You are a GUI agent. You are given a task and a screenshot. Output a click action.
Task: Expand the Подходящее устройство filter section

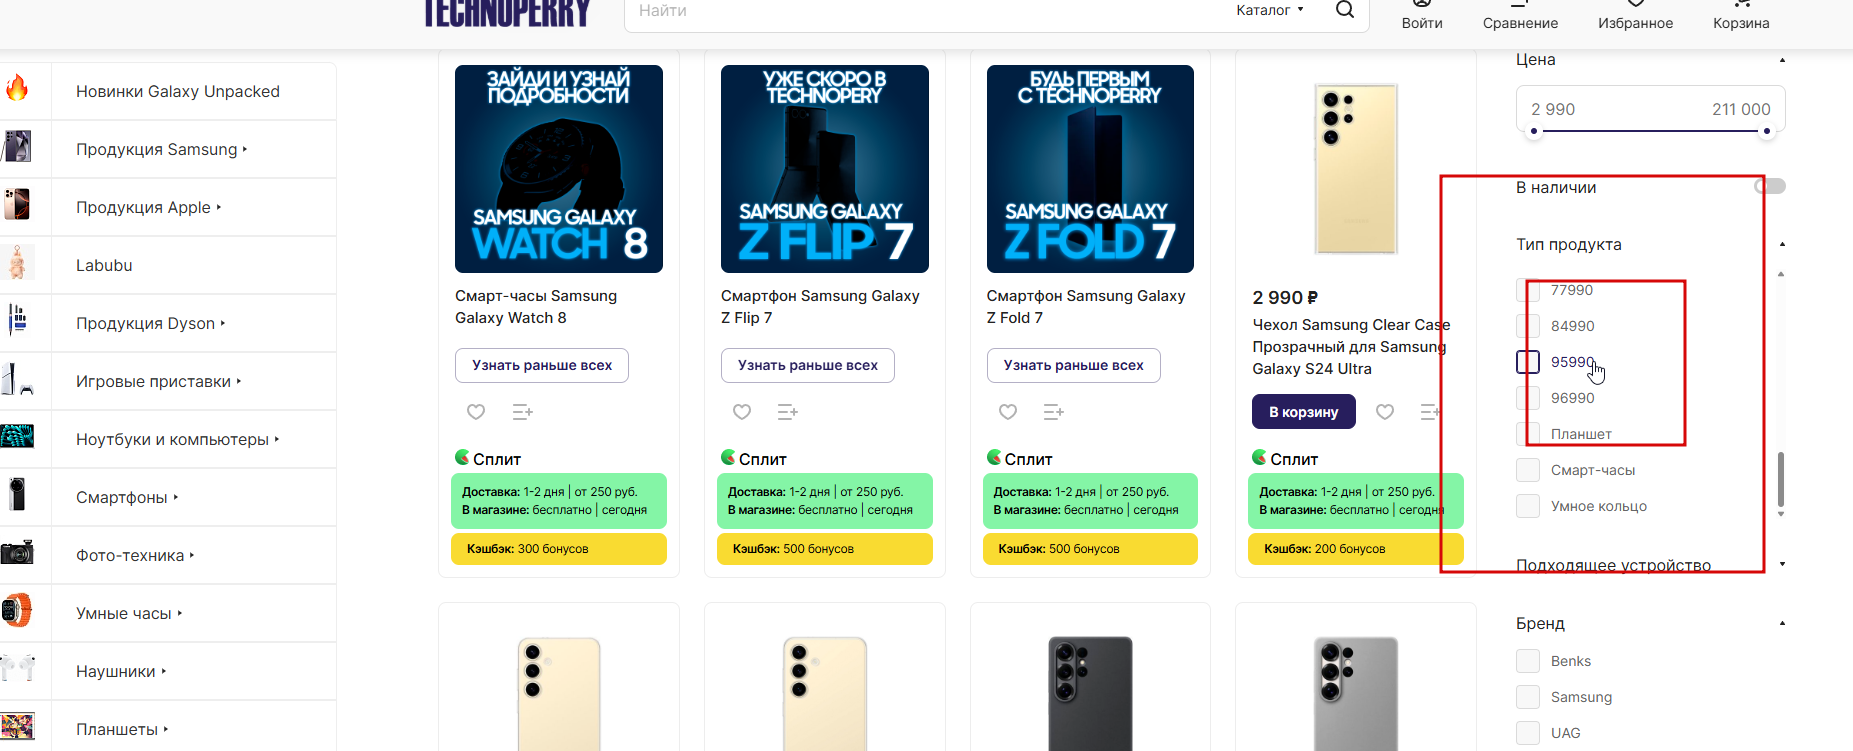click(1782, 565)
